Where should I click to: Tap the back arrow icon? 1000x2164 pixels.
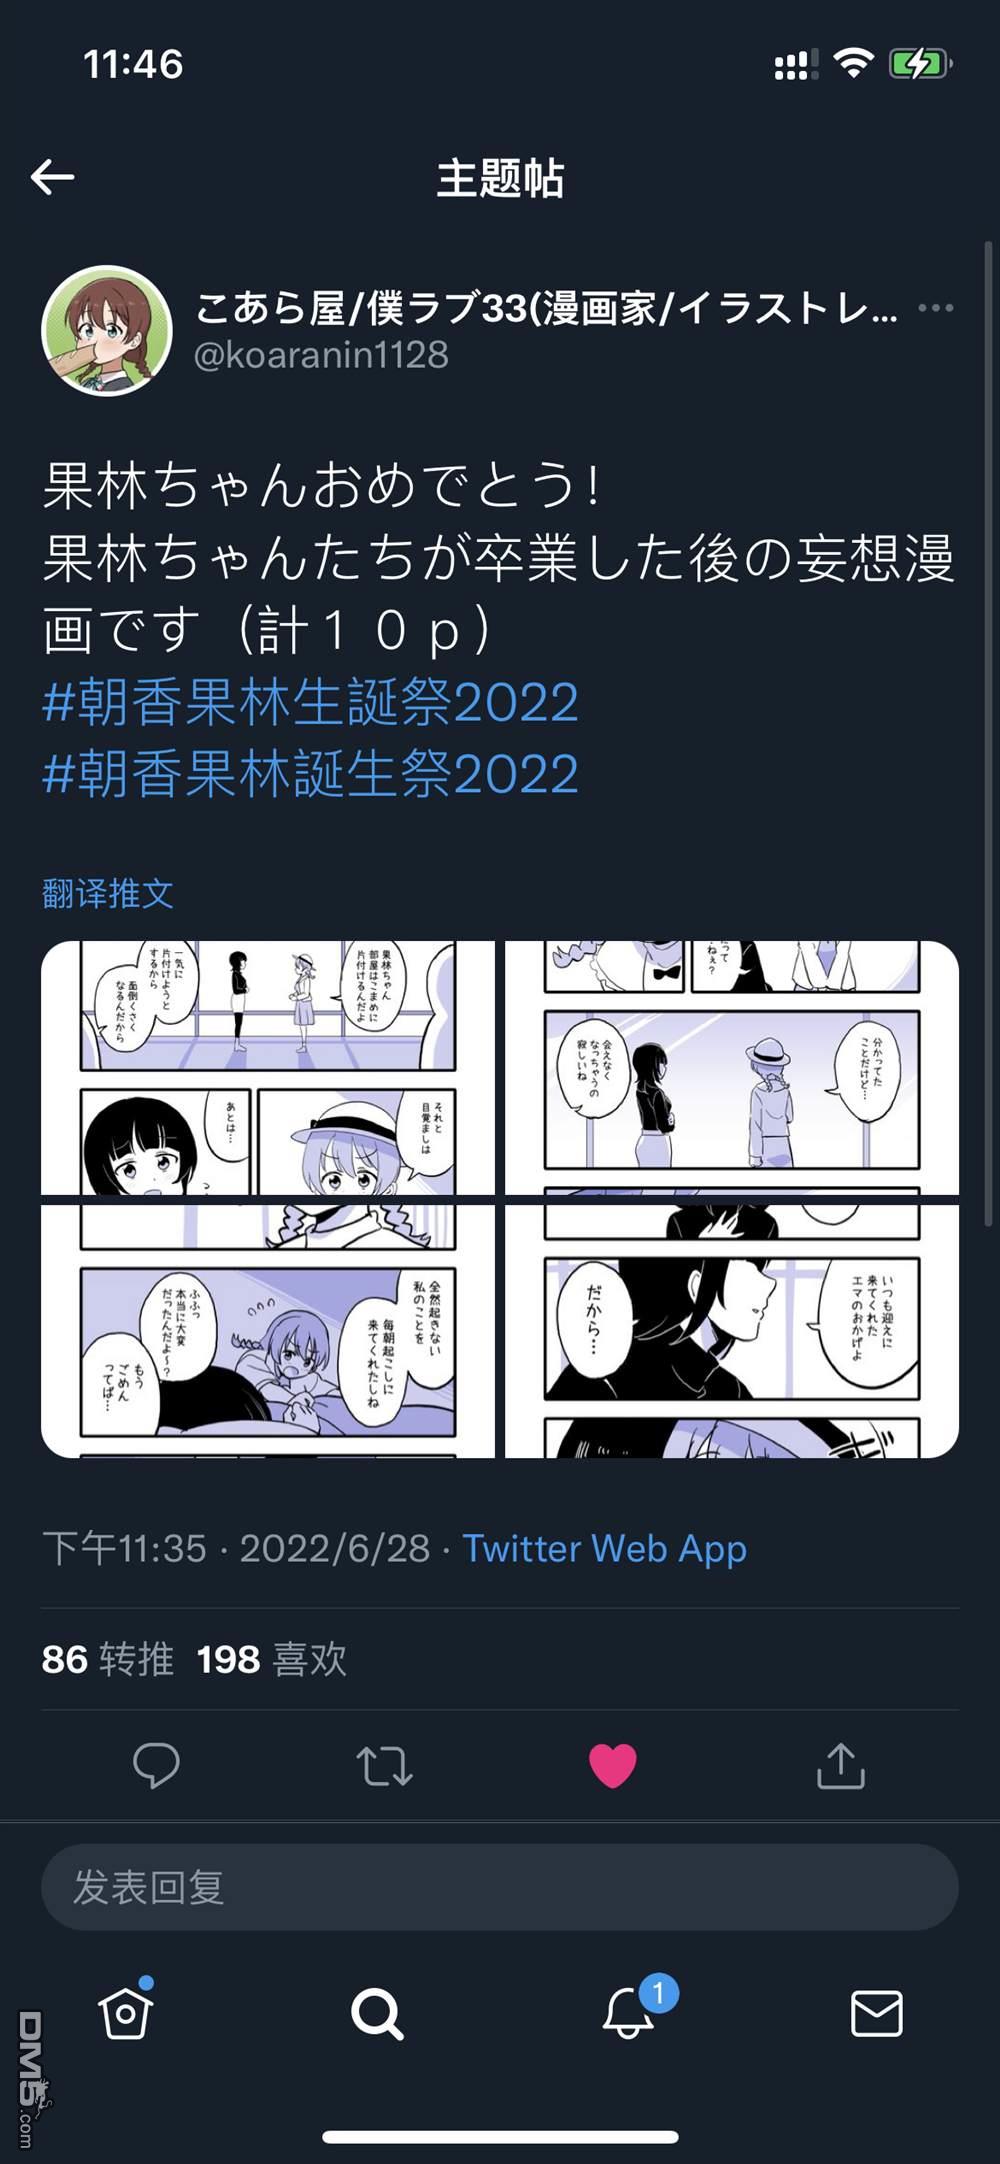[x=53, y=177]
